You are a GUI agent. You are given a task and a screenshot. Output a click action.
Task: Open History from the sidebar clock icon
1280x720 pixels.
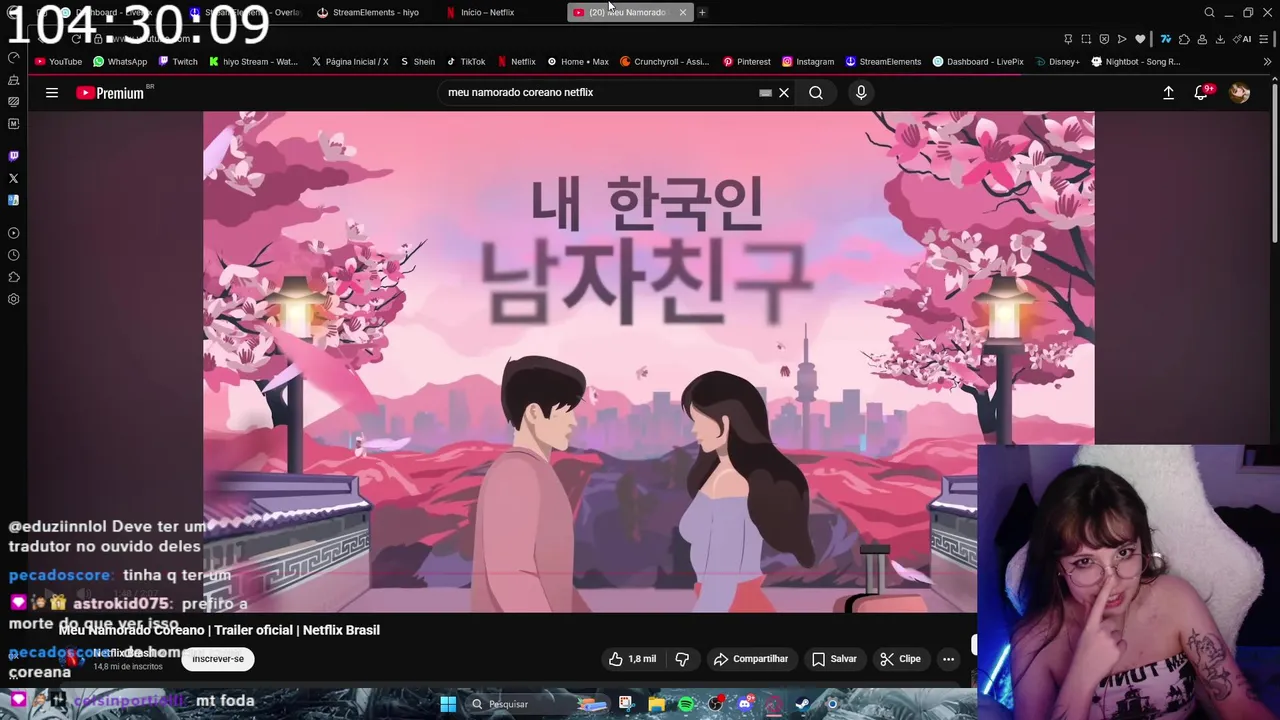(x=13, y=255)
